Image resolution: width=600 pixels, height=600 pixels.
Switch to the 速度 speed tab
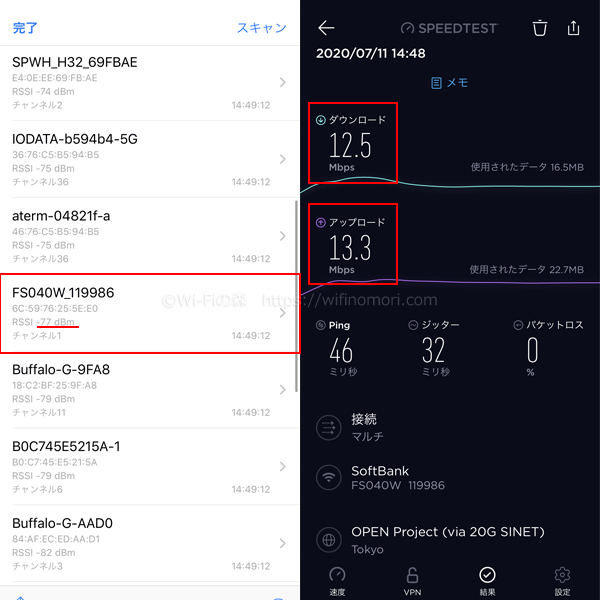point(337,581)
